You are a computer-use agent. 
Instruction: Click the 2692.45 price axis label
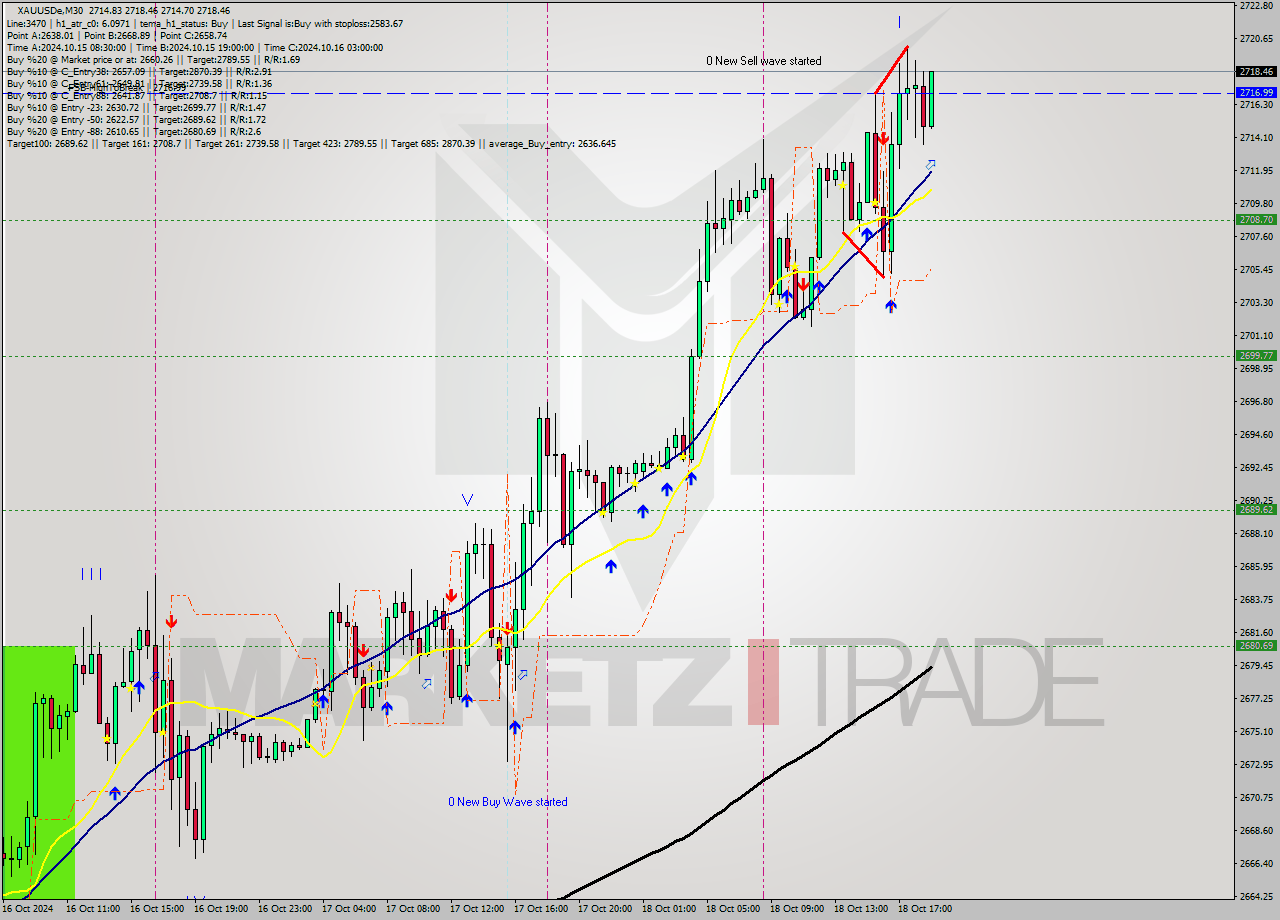click(1255, 467)
